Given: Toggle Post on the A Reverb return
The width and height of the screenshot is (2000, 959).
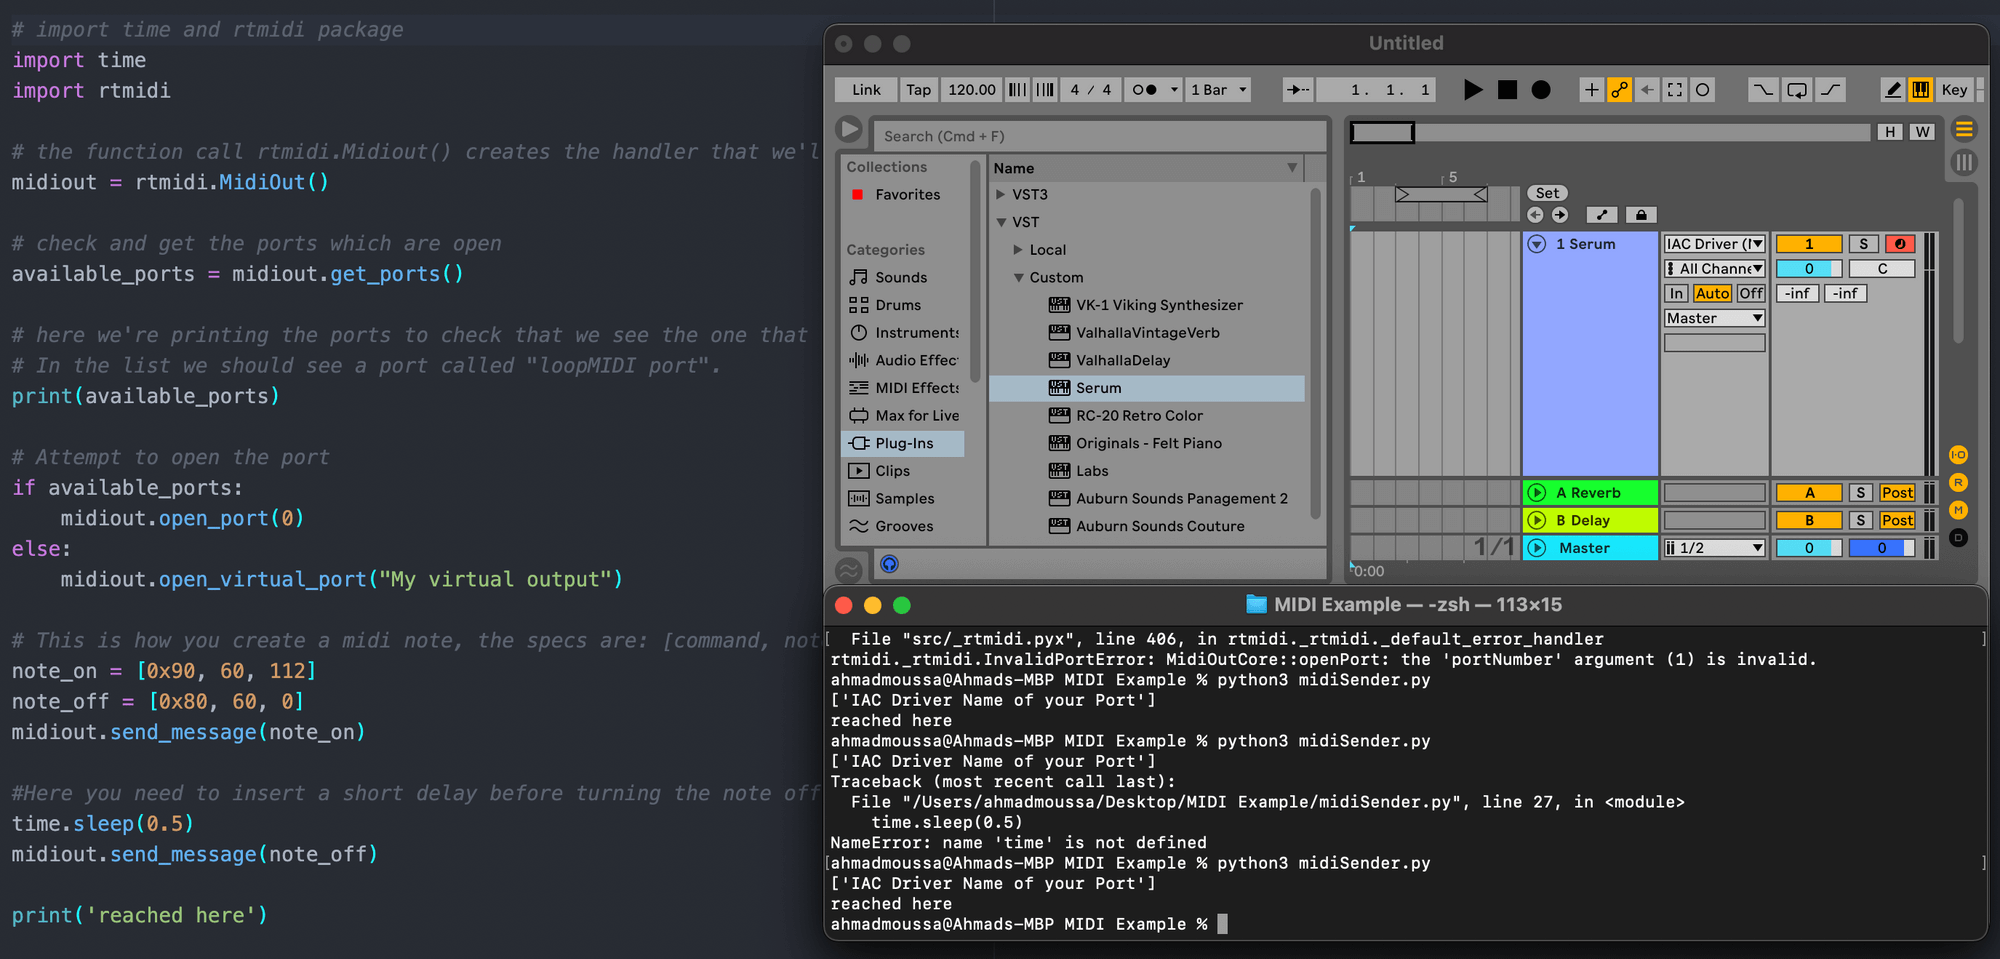Looking at the screenshot, I should tap(1897, 492).
